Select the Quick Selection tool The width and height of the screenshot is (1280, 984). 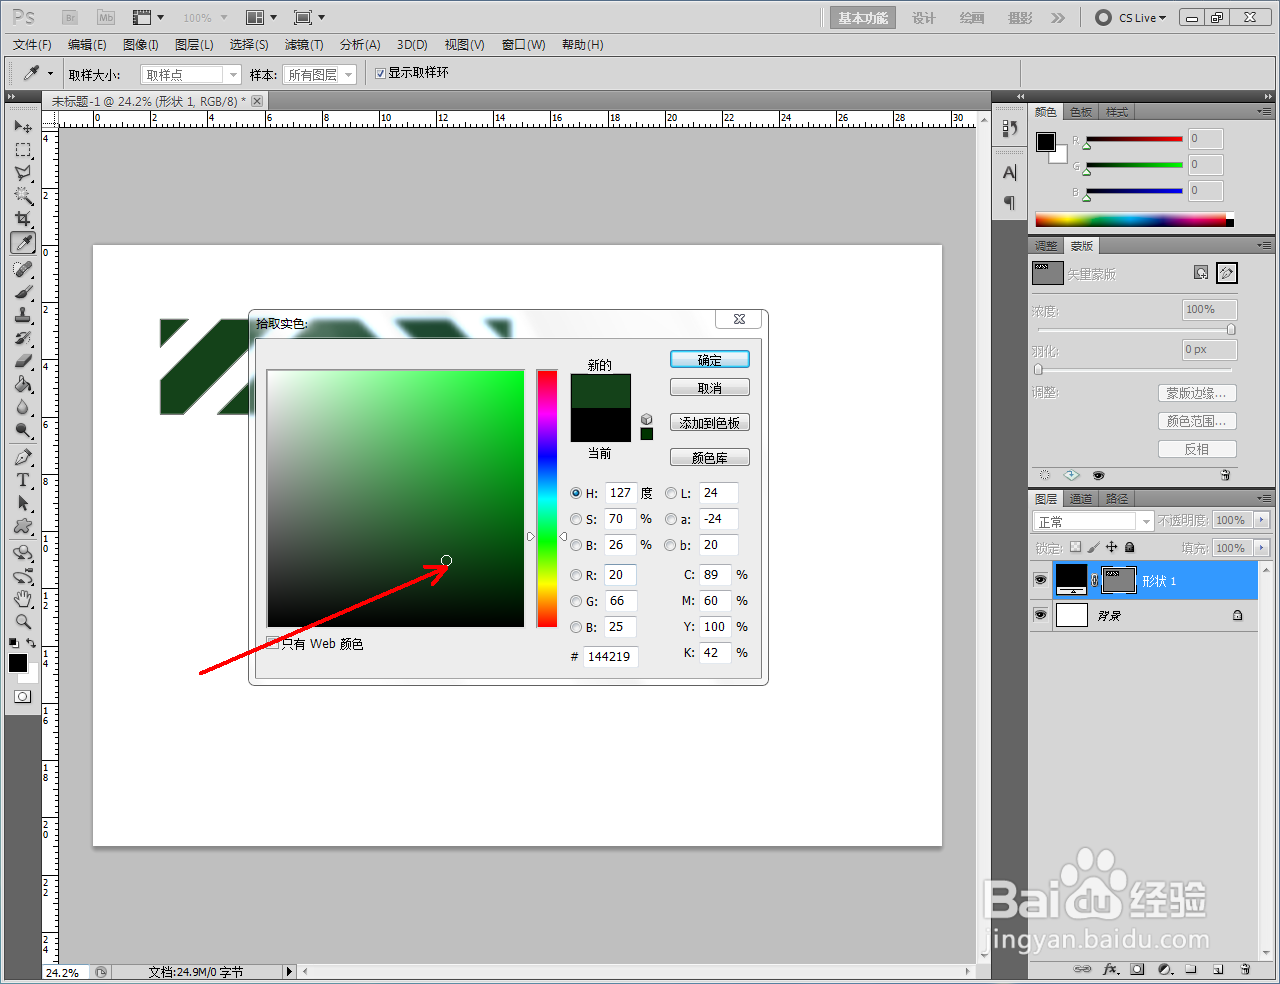(23, 196)
